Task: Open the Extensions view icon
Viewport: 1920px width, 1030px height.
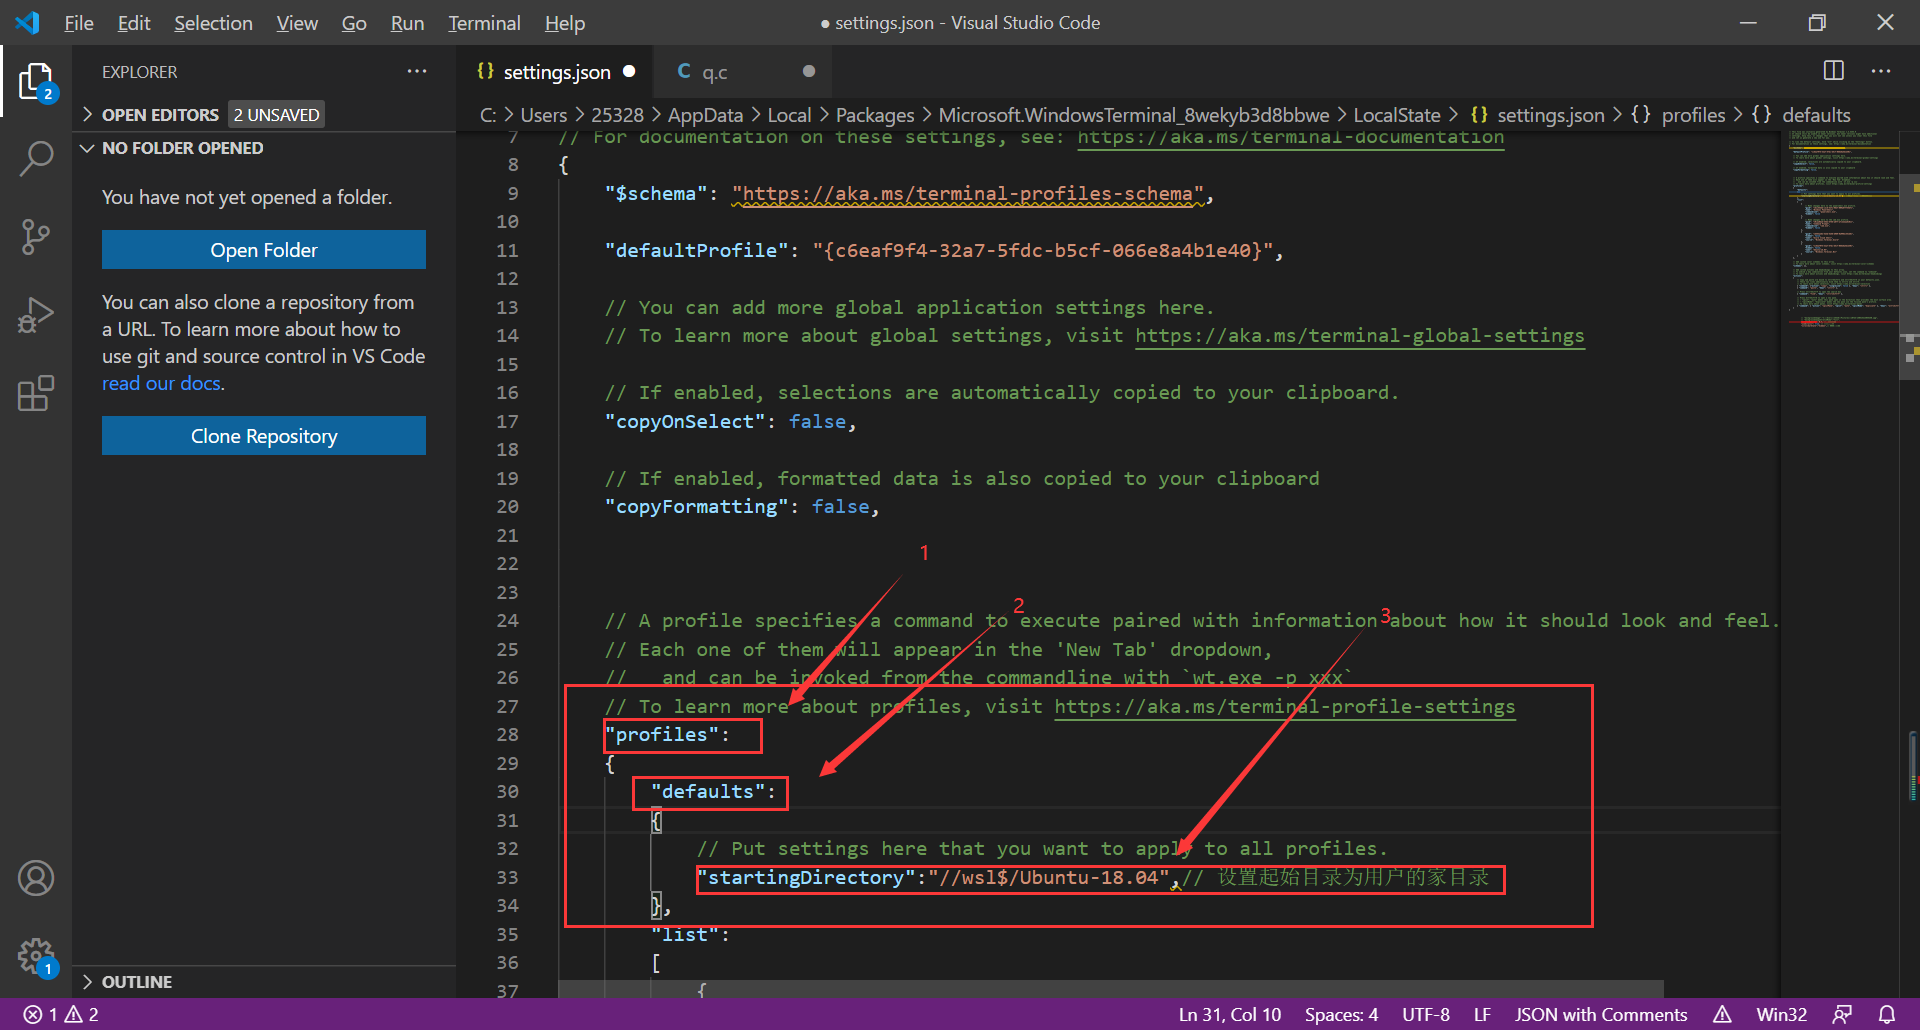Action: 36,393
